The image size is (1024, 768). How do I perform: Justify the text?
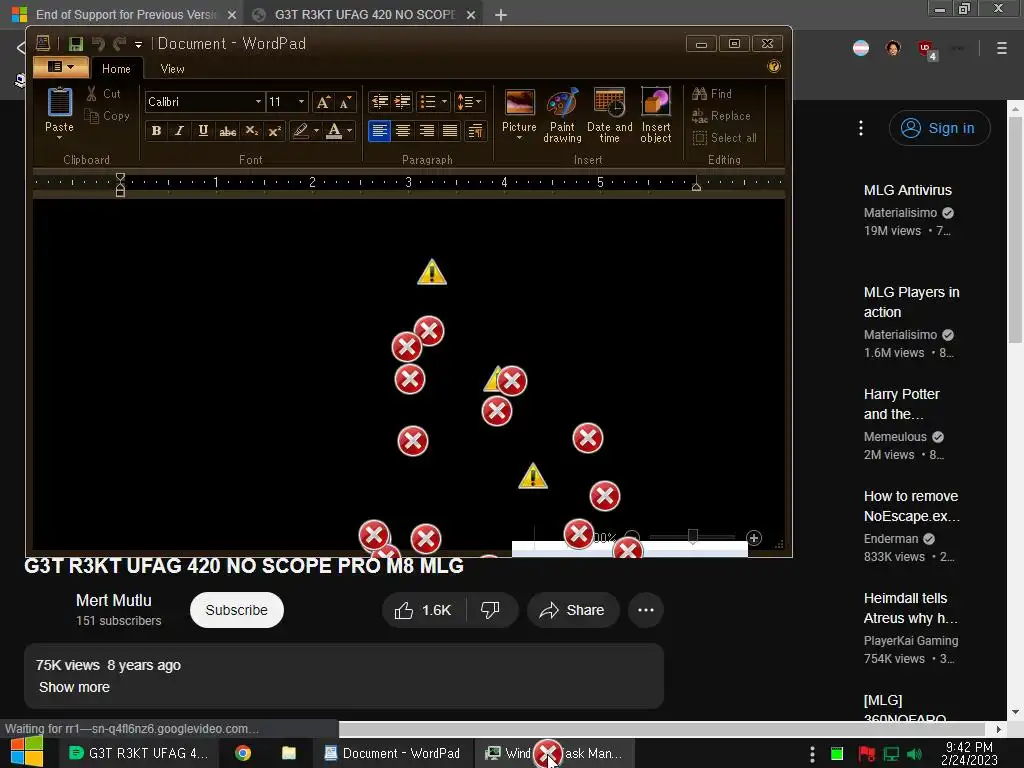(x=450, y=131)
